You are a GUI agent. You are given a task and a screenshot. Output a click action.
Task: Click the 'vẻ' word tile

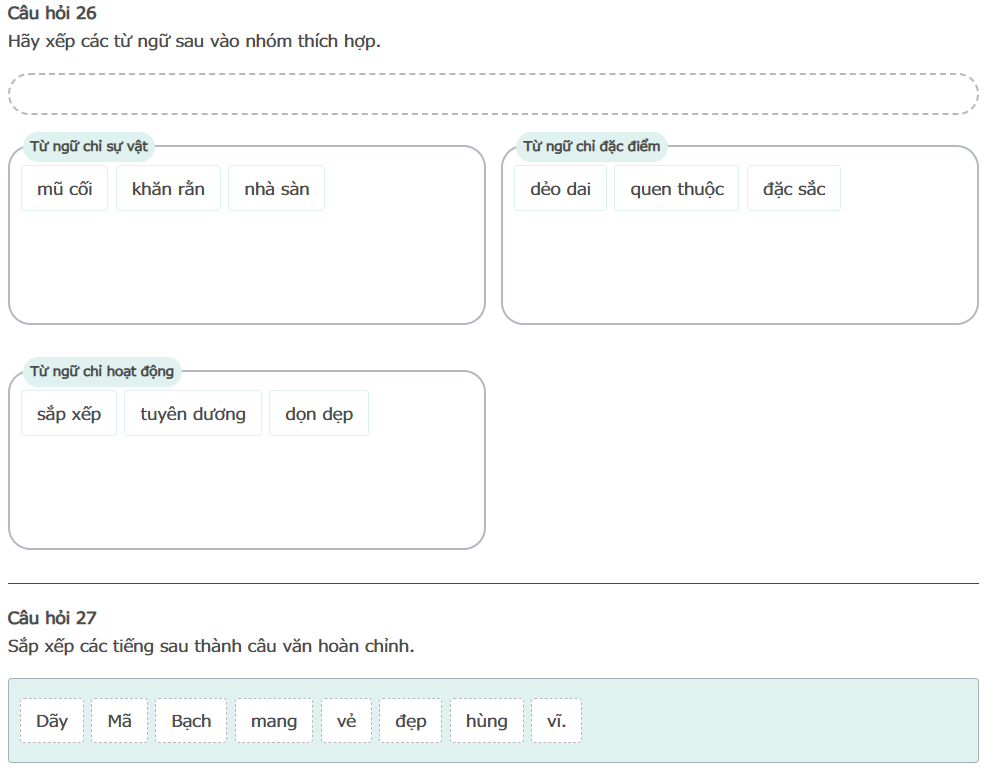[x=346, y=721]
